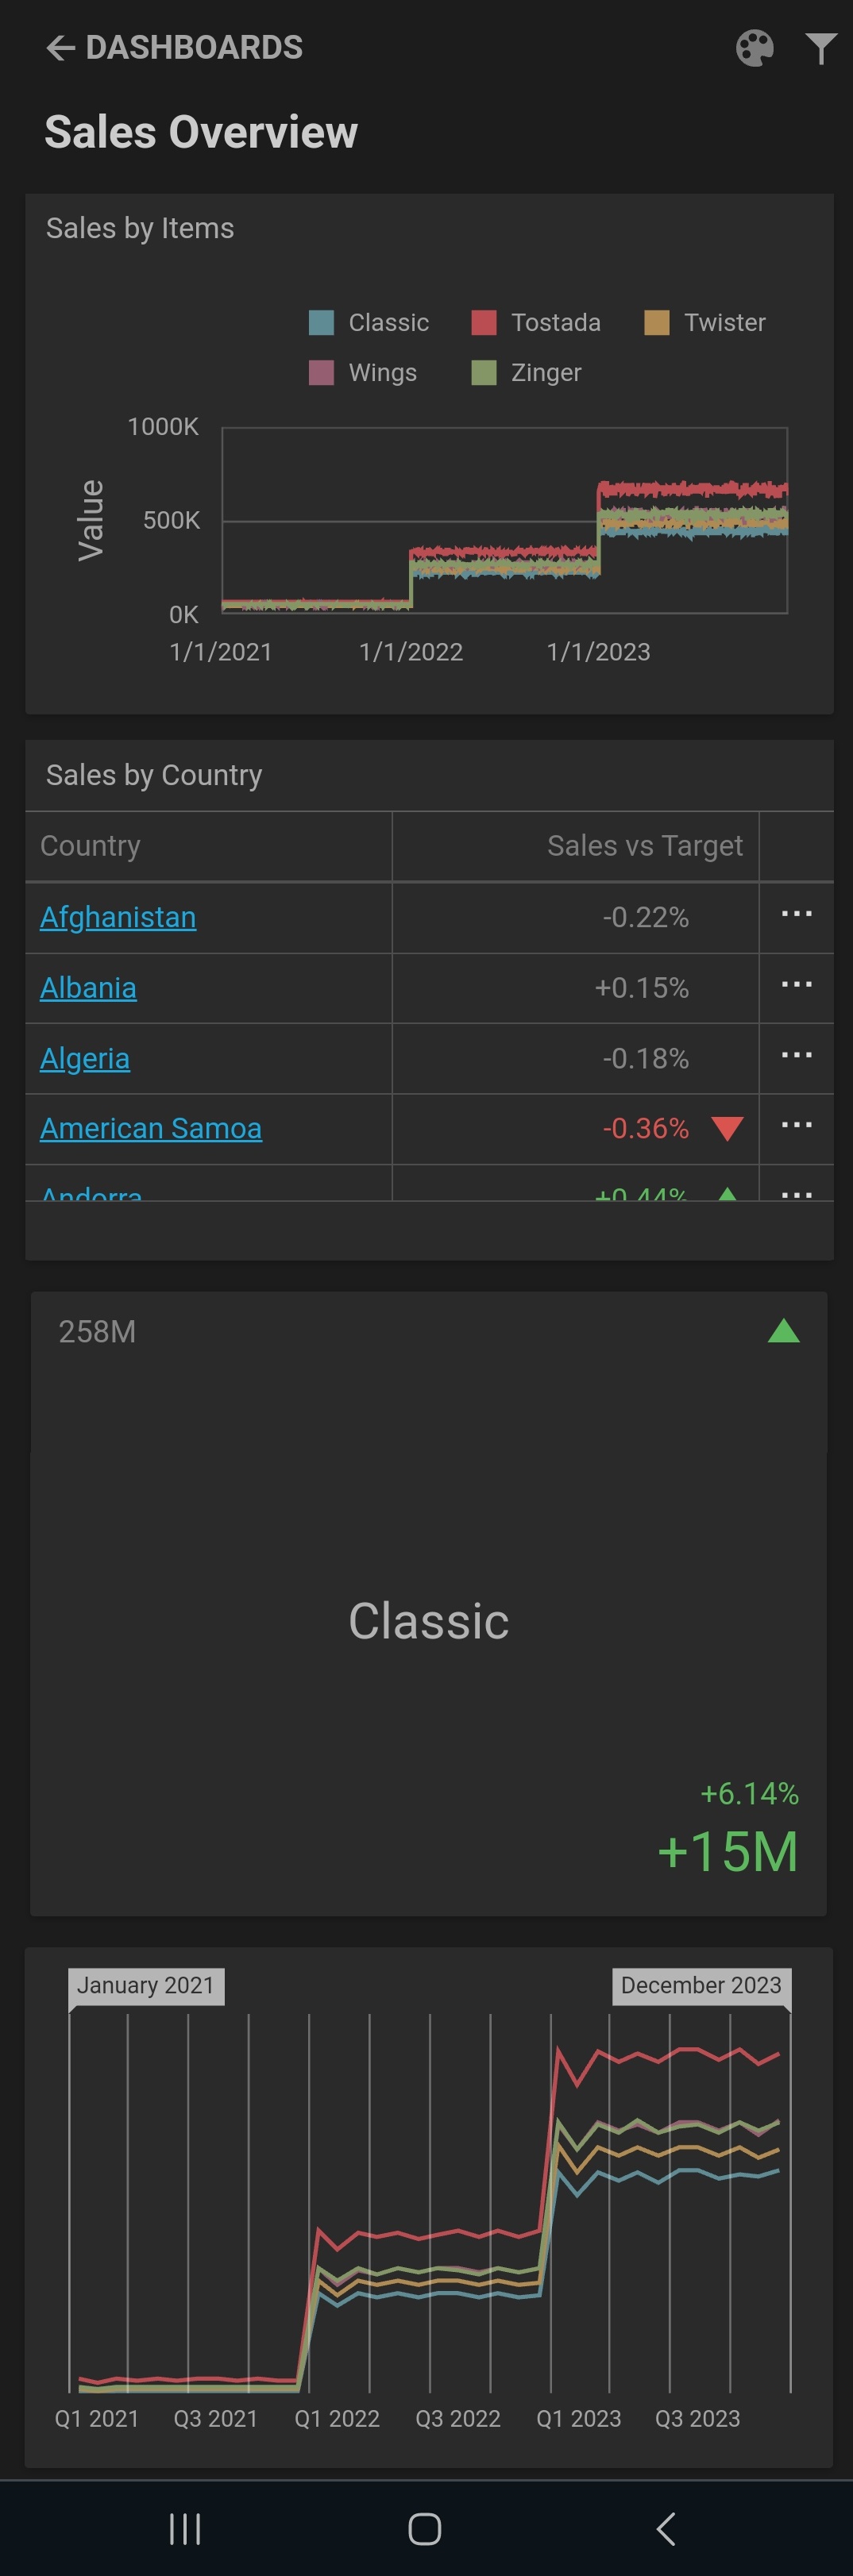Image resolution: width=853 pixels, height=2576 pixels.
Task: Tap the Android recent apps button
Action: 185,2529
